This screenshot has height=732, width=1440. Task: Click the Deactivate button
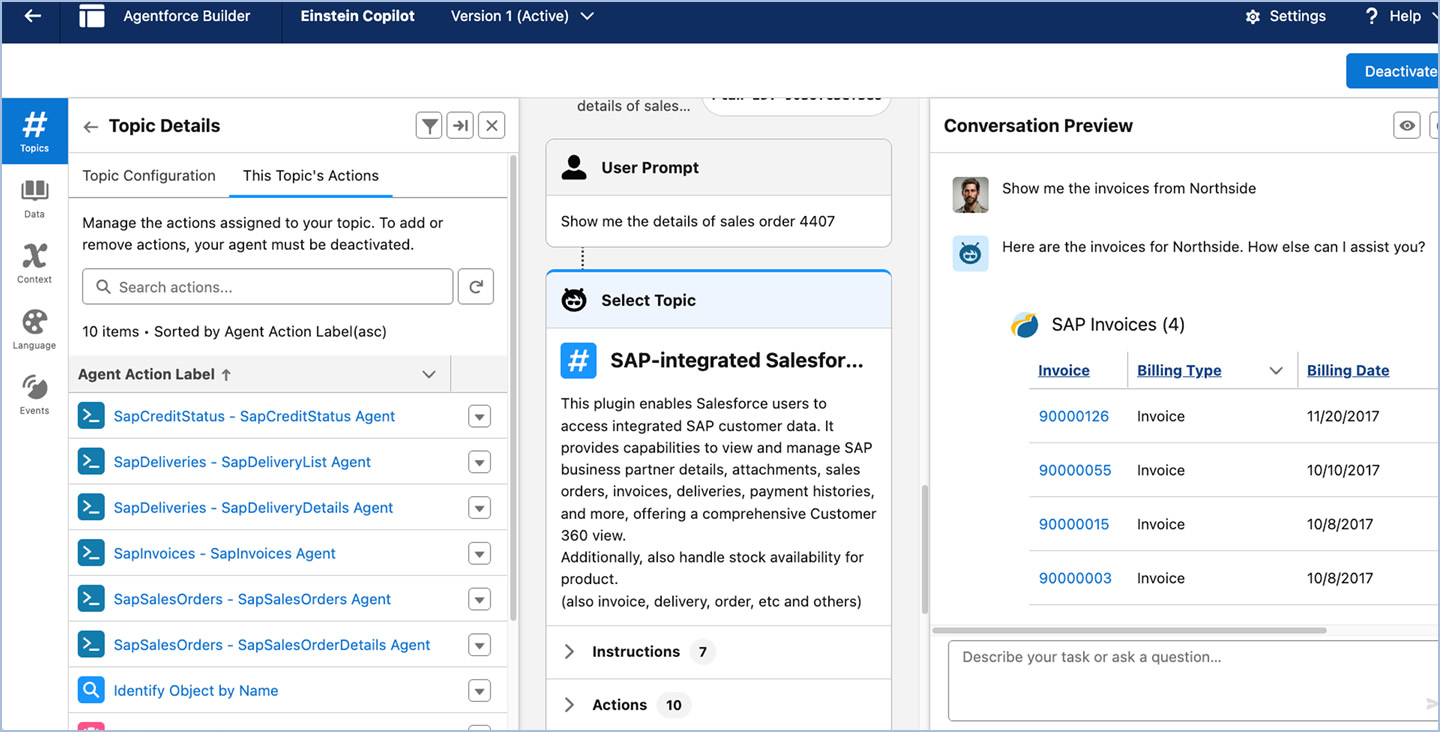tap(1393, 71)
